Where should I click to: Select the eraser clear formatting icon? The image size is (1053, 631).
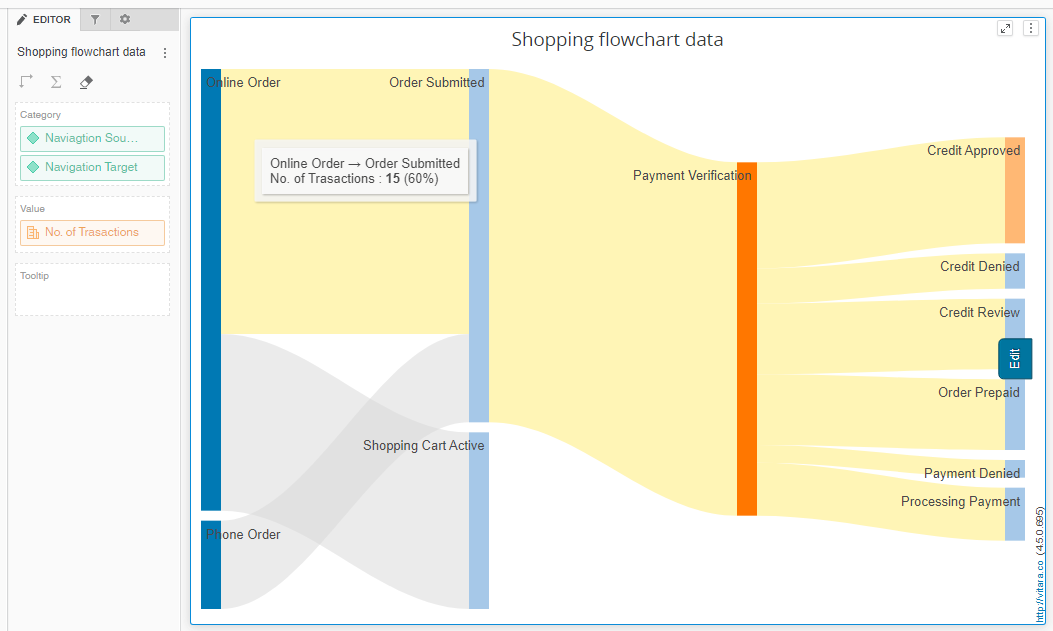coord(86,82)
